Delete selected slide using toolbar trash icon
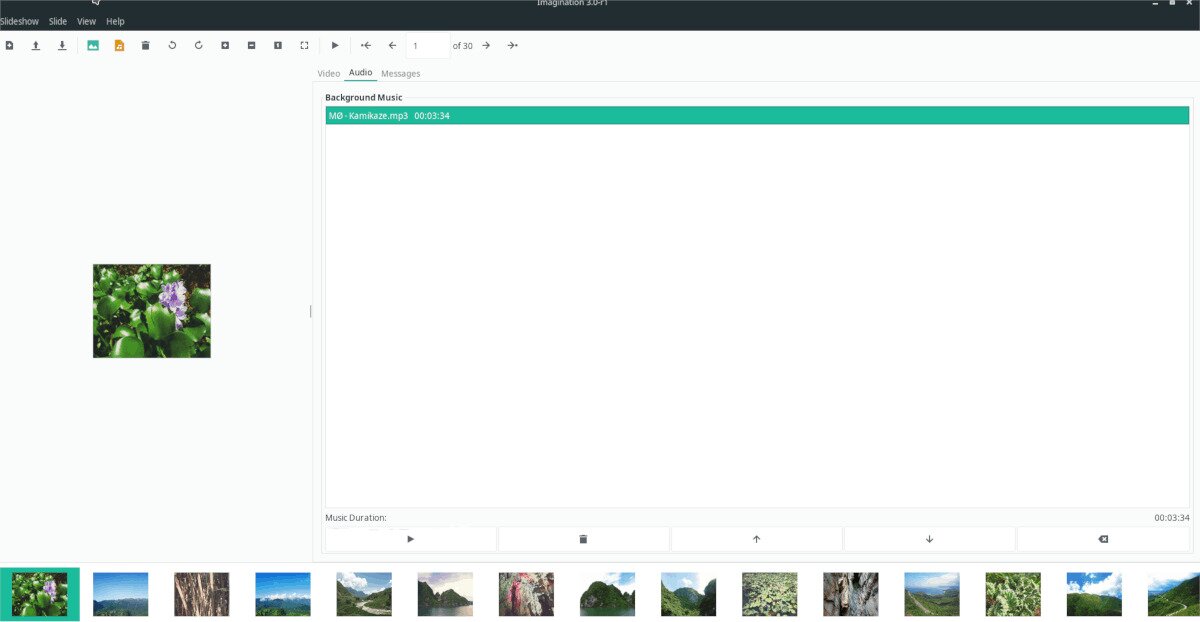1200x622 pixels. 146,45
